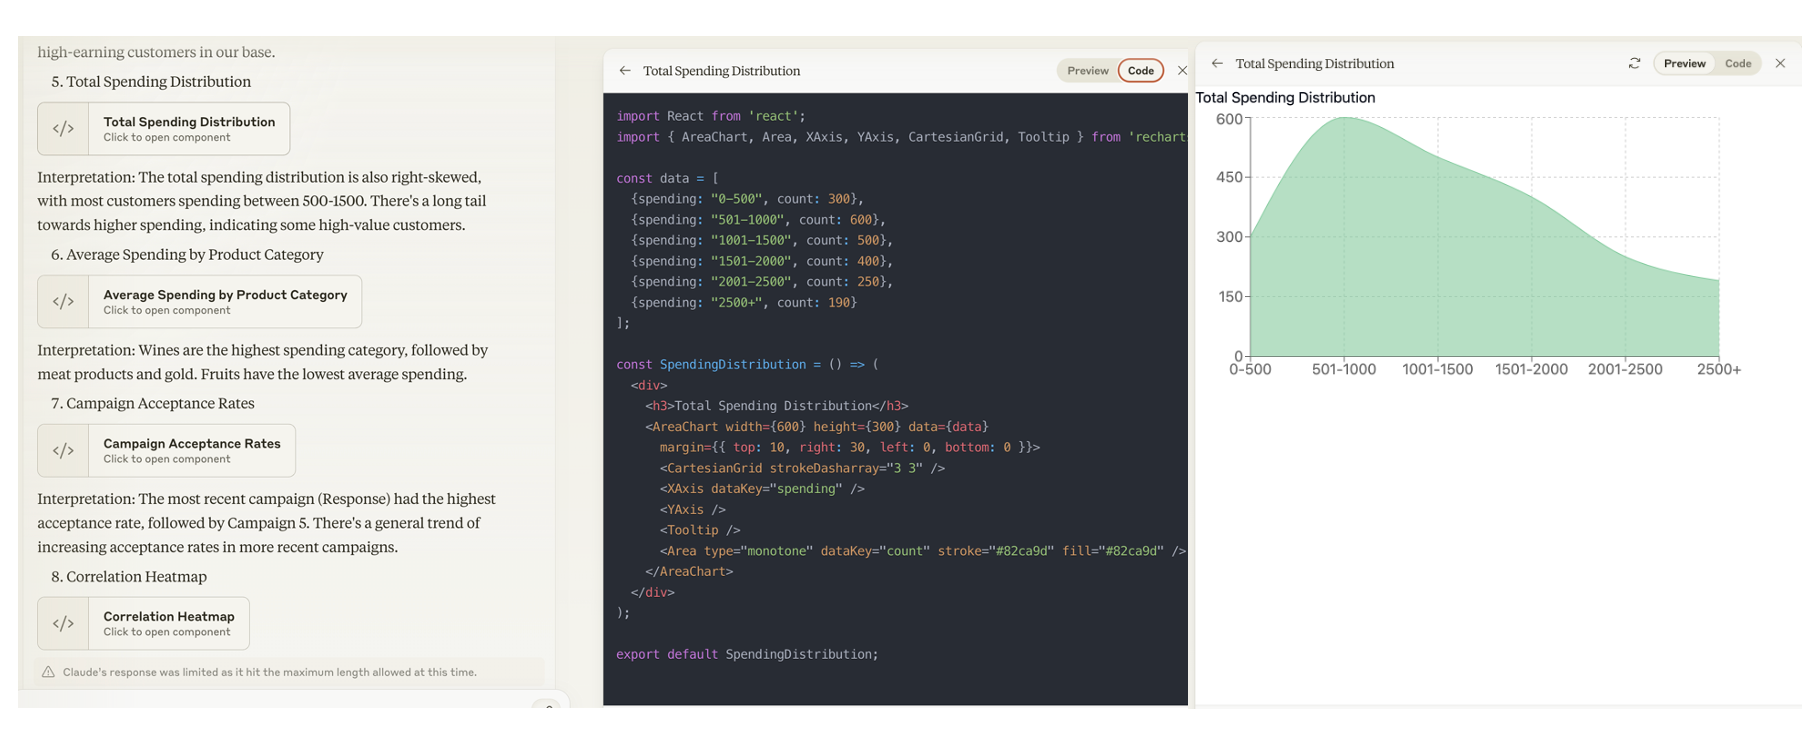This screenshot has width=1816, height=746.
Task: Click warning icon beside response limit notice
Action: coord(48,673)
